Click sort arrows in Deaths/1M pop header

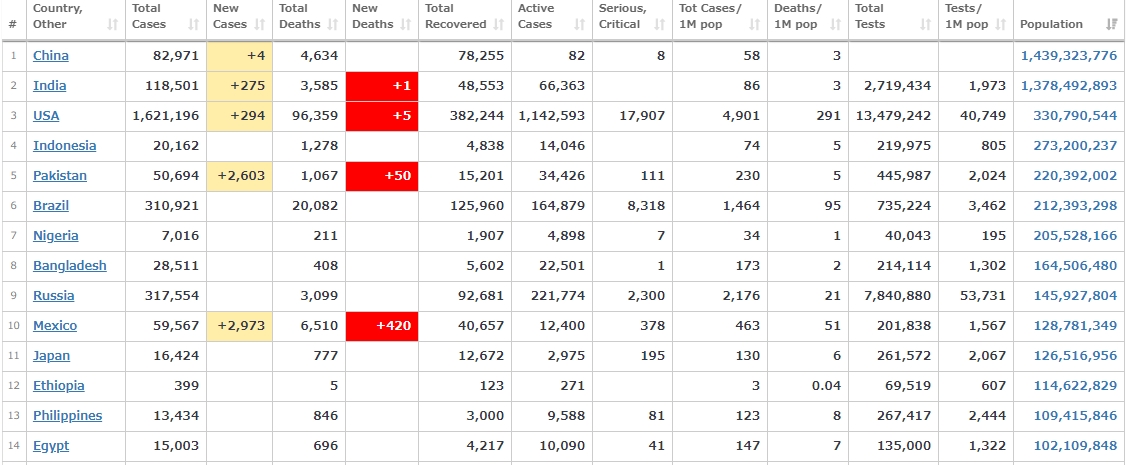[833, 24]
